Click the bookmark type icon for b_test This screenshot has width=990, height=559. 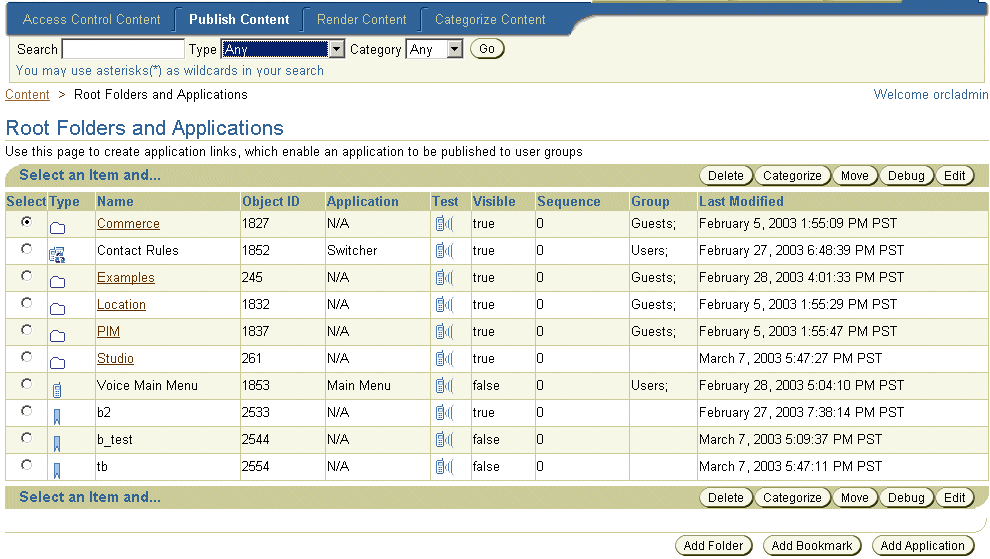[57, 444]
